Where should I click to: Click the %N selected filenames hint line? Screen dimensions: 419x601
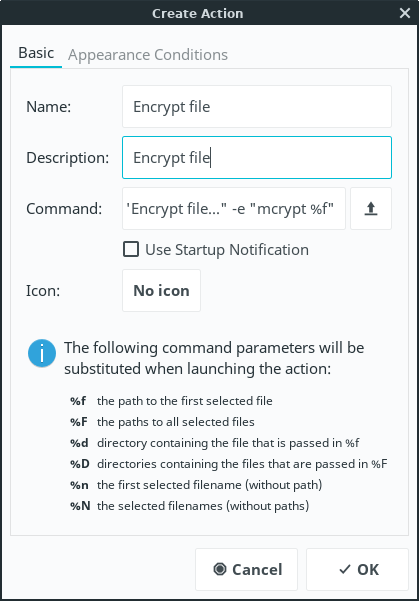189,506
